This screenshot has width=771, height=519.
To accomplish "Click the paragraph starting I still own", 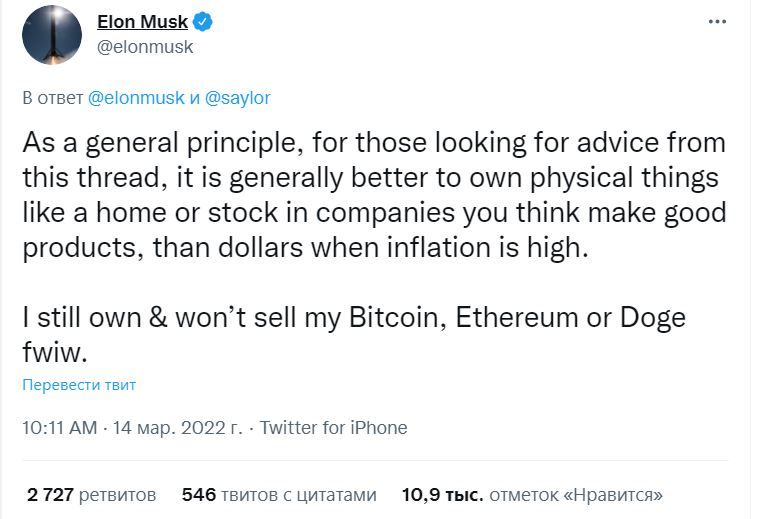I will coord(354,335).
